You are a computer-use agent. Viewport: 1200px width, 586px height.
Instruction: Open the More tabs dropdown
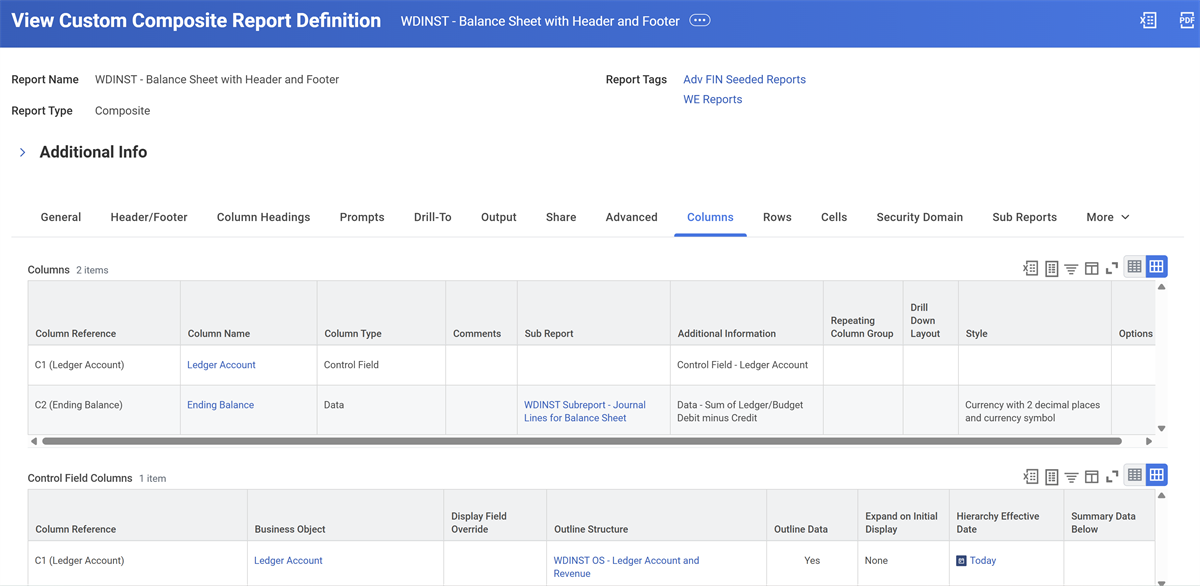(x=1108, y=217)
